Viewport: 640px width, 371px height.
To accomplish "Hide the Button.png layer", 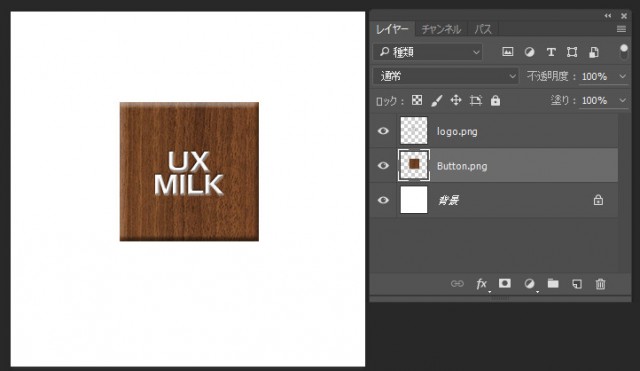I will point(383,165).
